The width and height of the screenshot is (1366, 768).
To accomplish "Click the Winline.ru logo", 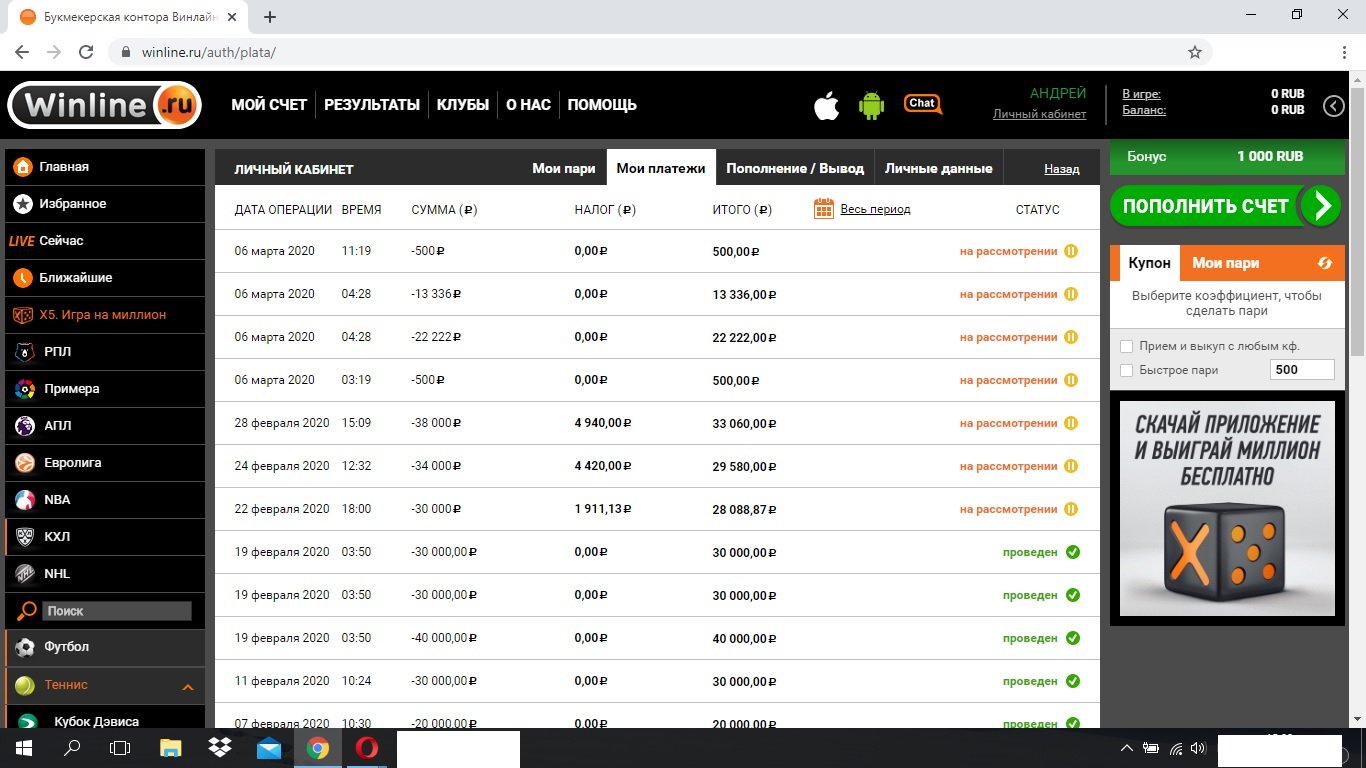I will [104, 105].
